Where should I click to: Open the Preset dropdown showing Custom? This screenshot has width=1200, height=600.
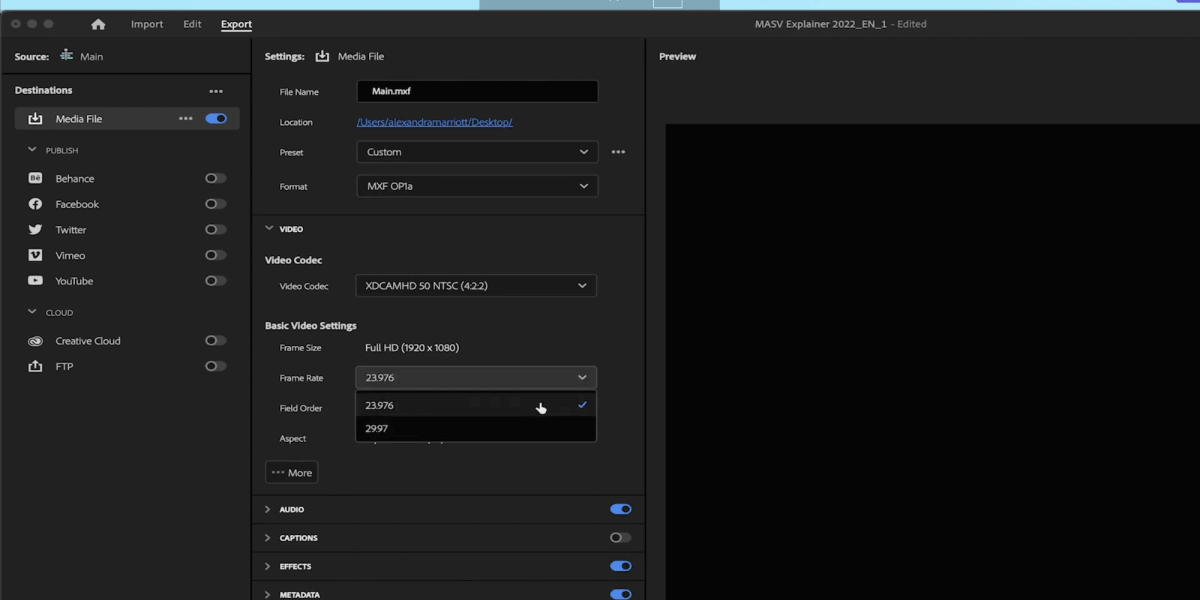(477, 152)
